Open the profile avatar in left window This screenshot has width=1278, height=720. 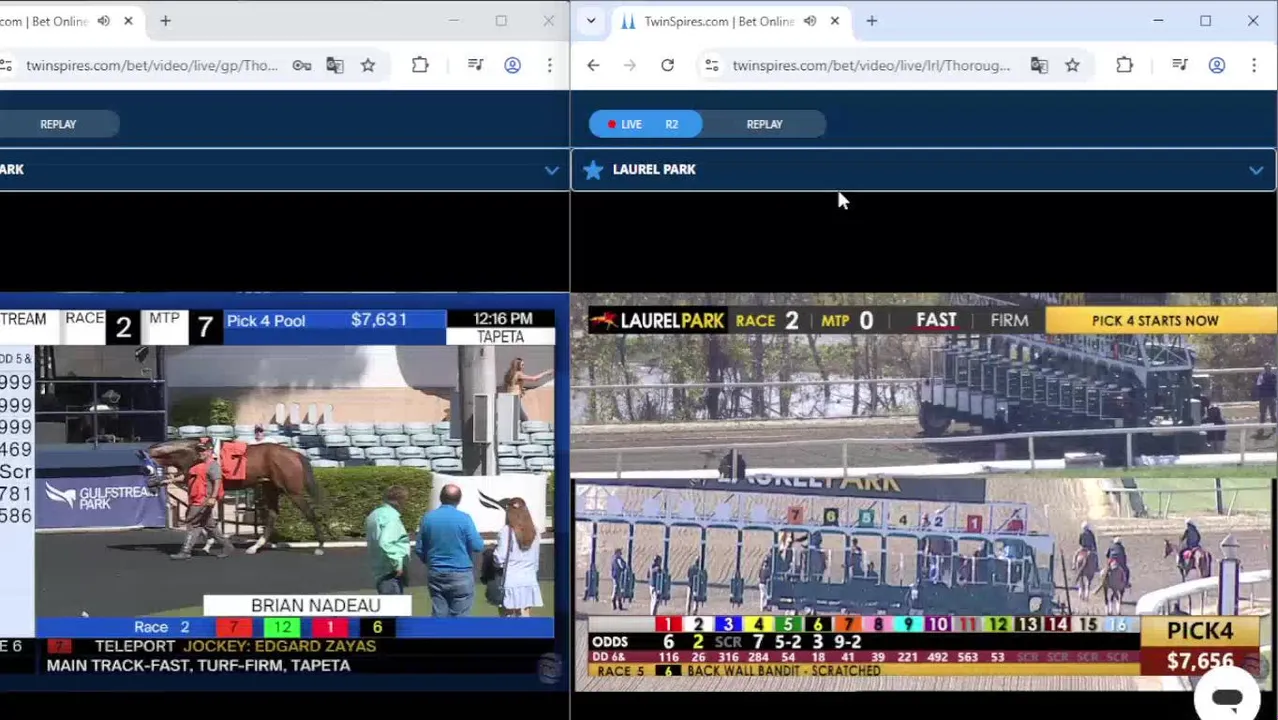point(512,66)
